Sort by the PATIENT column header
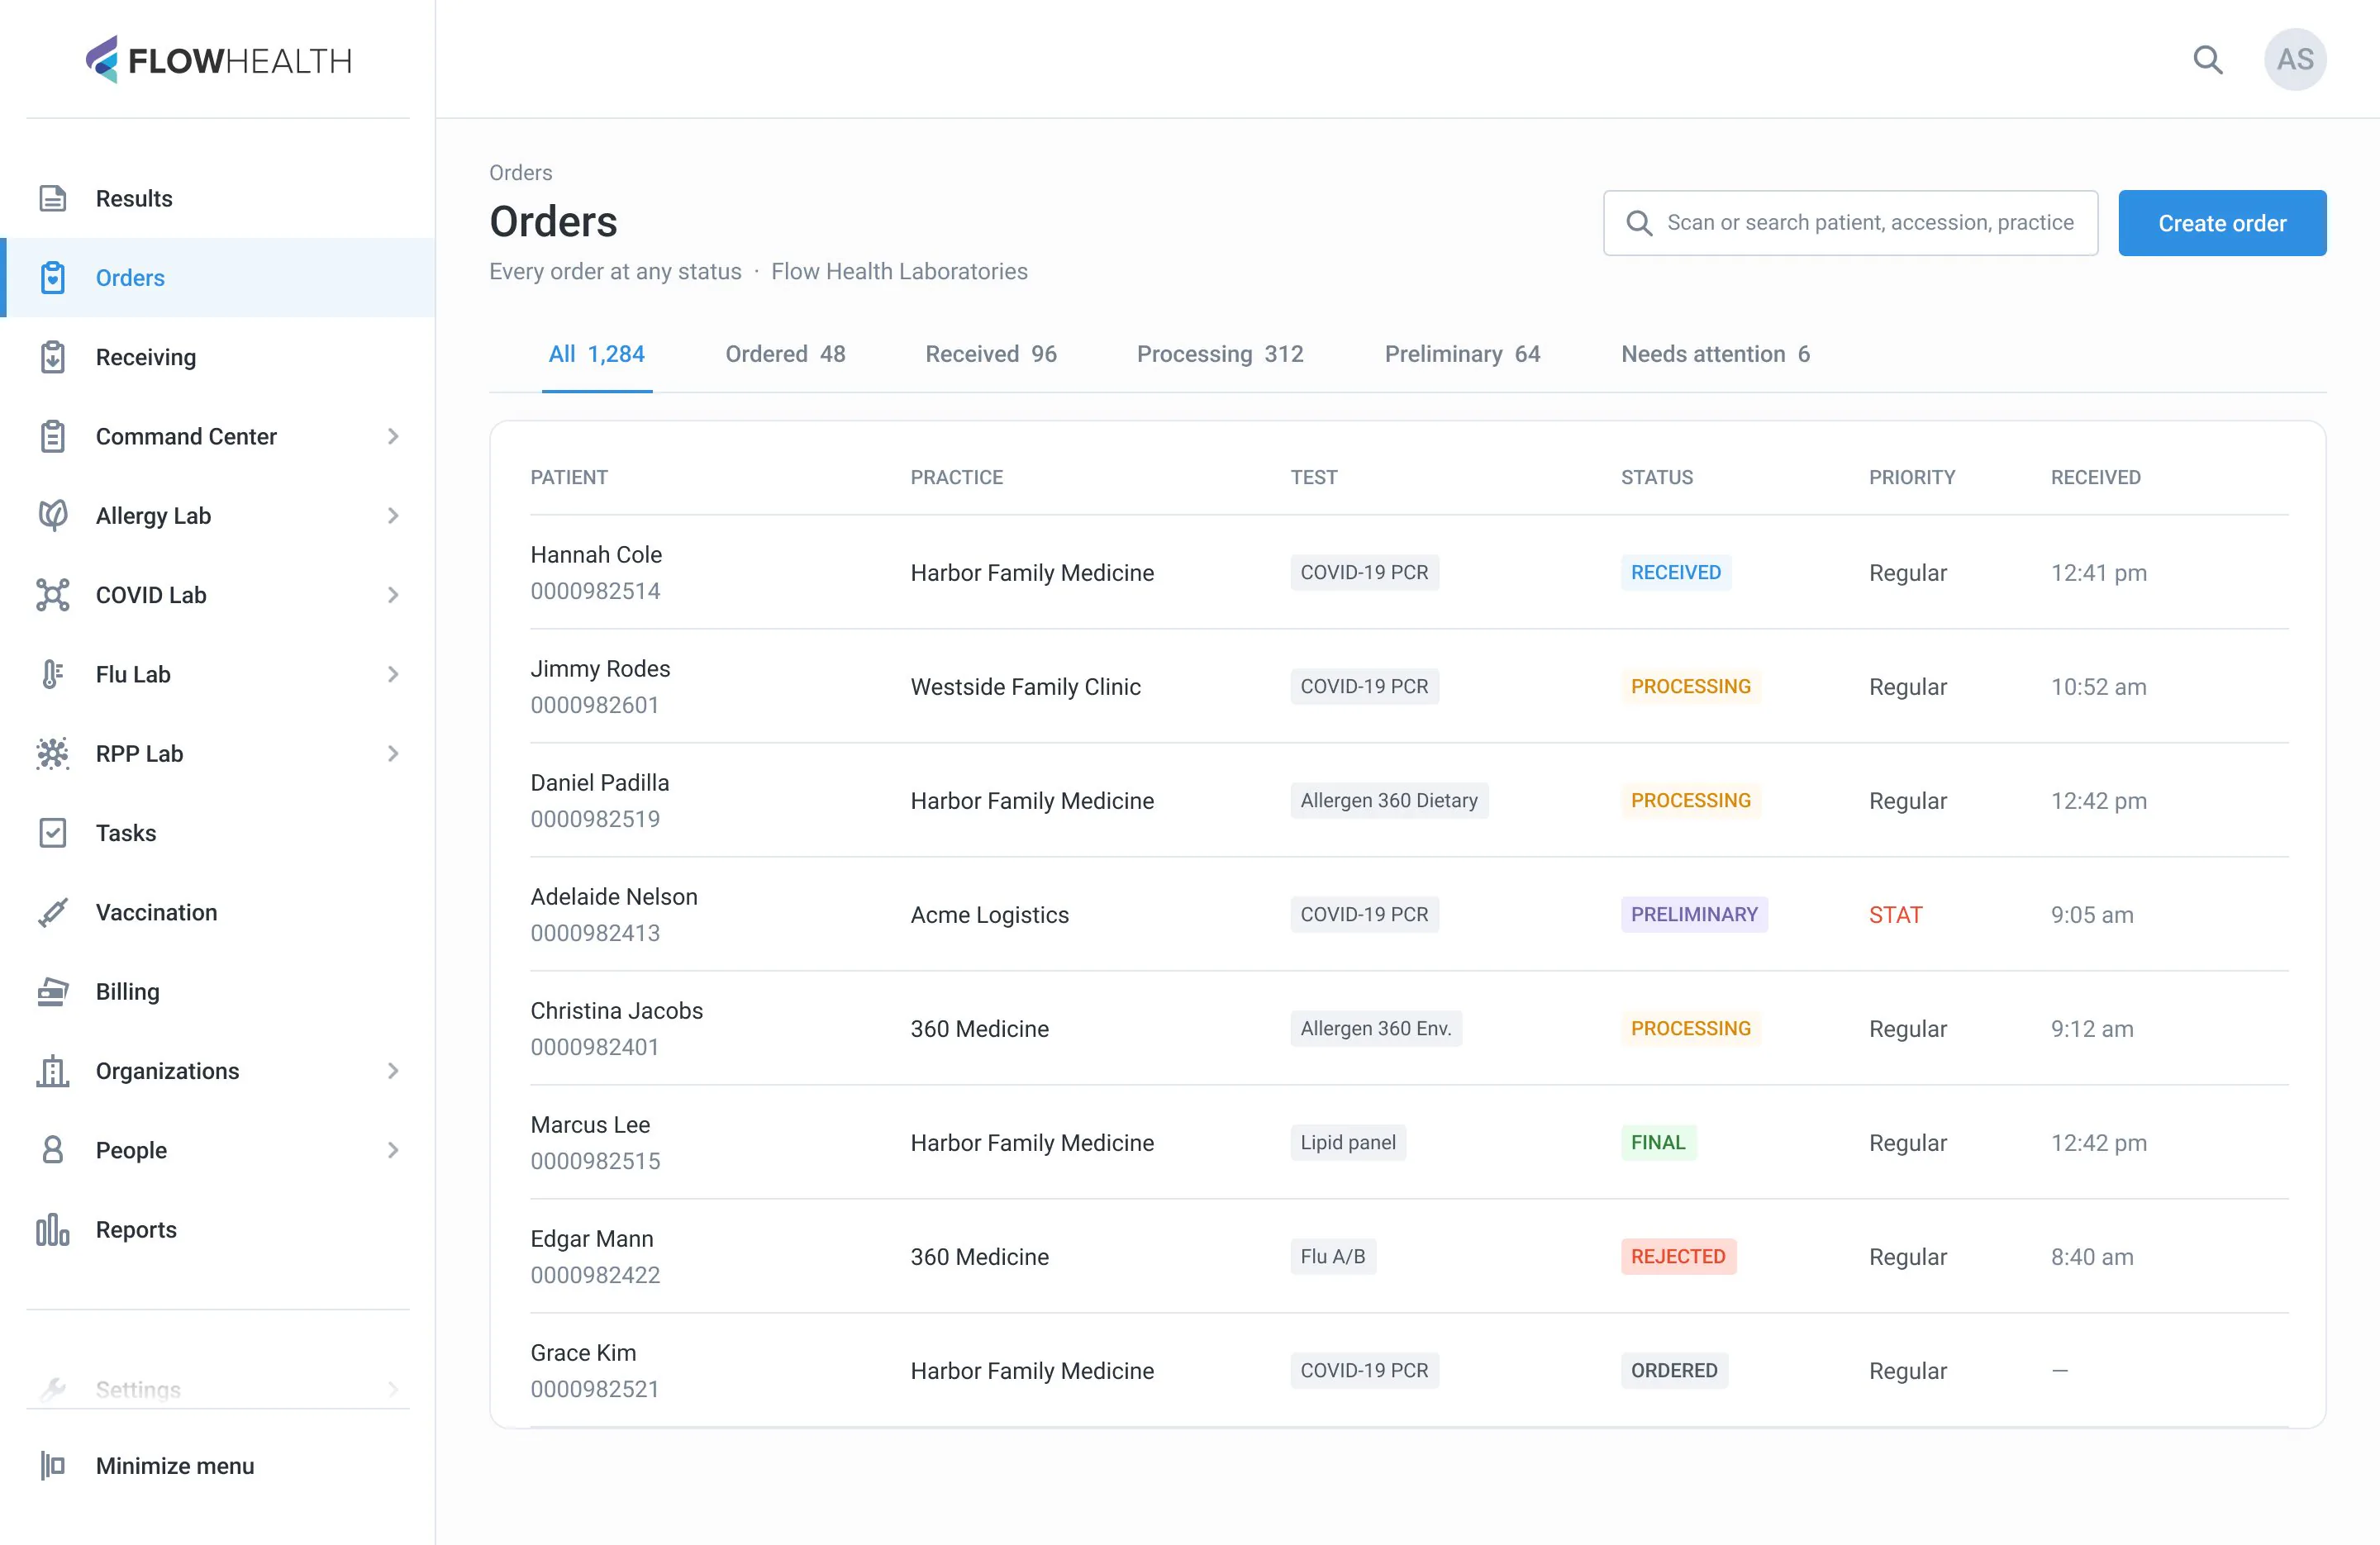The image size is (2380, 1545). 569,477
